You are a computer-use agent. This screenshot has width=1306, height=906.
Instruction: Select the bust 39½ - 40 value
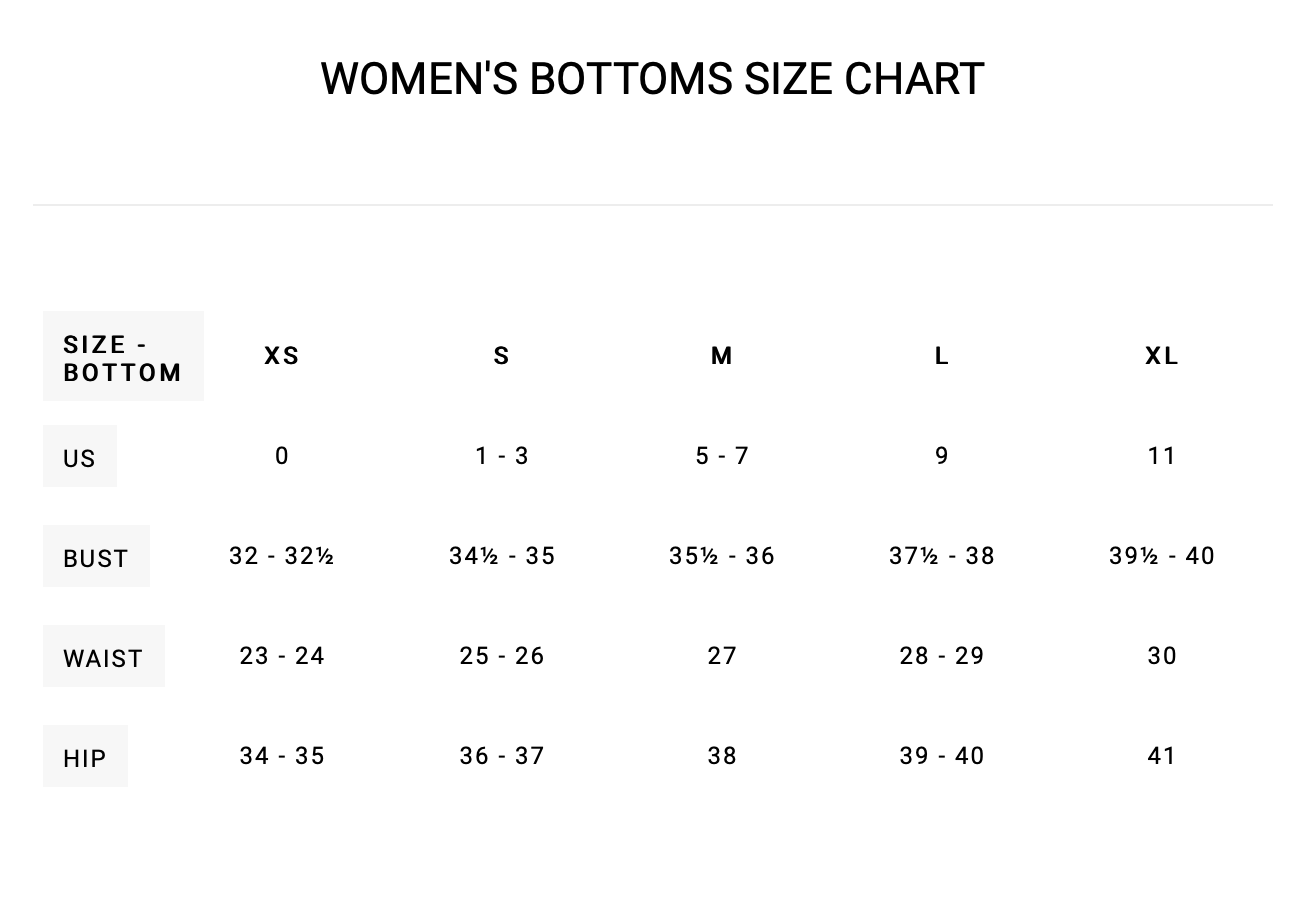[x=1162, y=556]
